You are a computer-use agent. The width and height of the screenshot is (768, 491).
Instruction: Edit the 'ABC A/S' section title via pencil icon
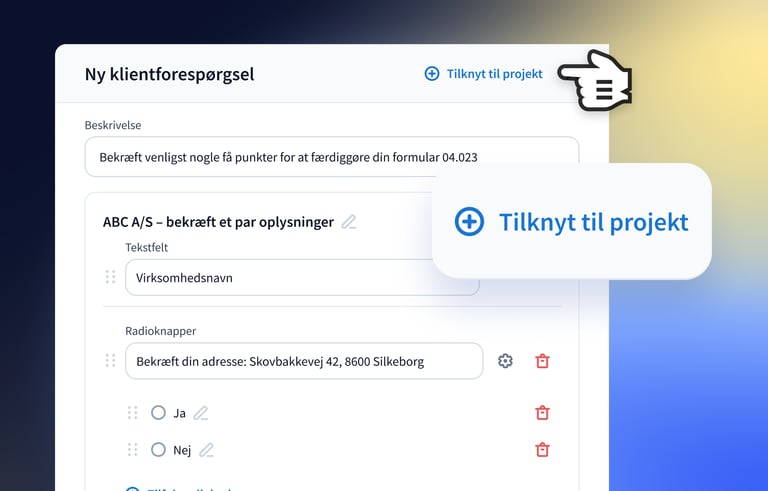(348, 222)
